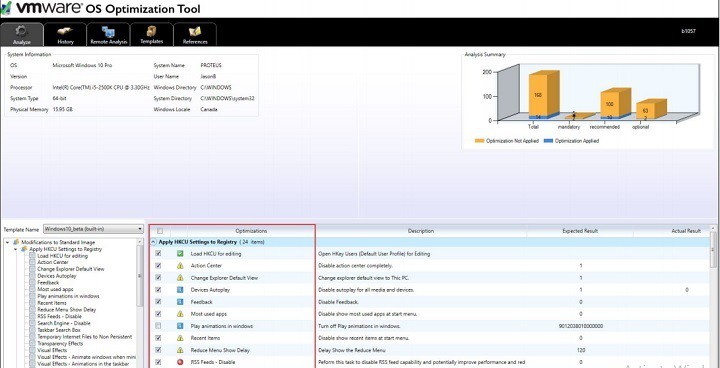Image resolution: width=720 pixels, height=368 pixels.
Task: Click tree item icon for Devices Autoplay
Action: click(32, 276)
